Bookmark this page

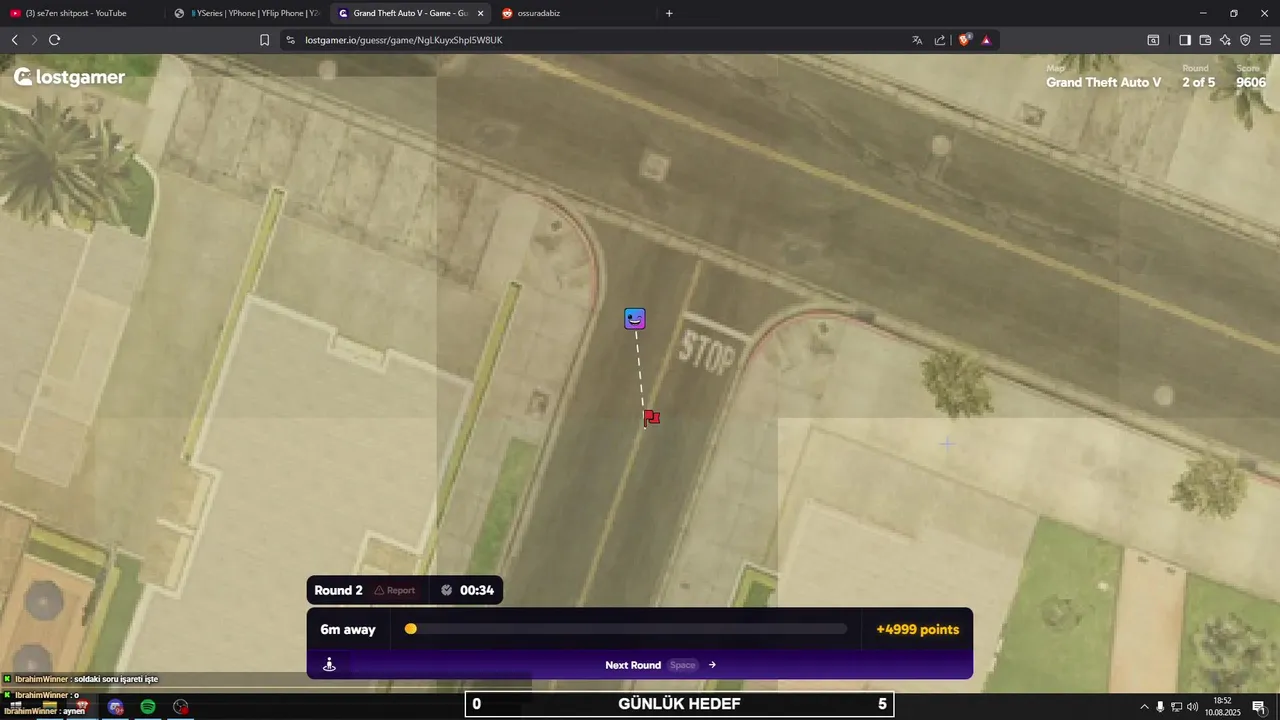point(264,40)
